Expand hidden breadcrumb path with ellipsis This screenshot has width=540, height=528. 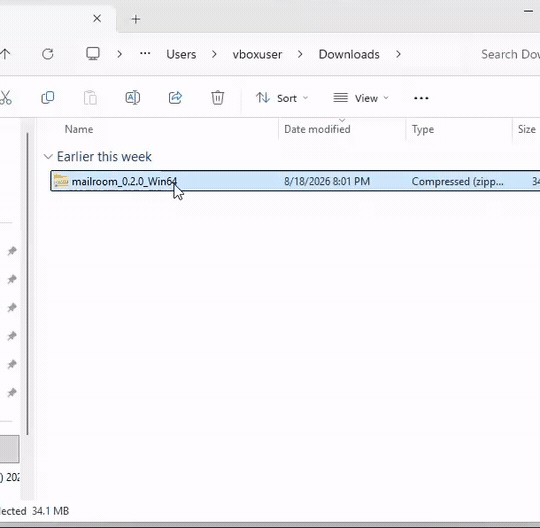coord(145,53)
